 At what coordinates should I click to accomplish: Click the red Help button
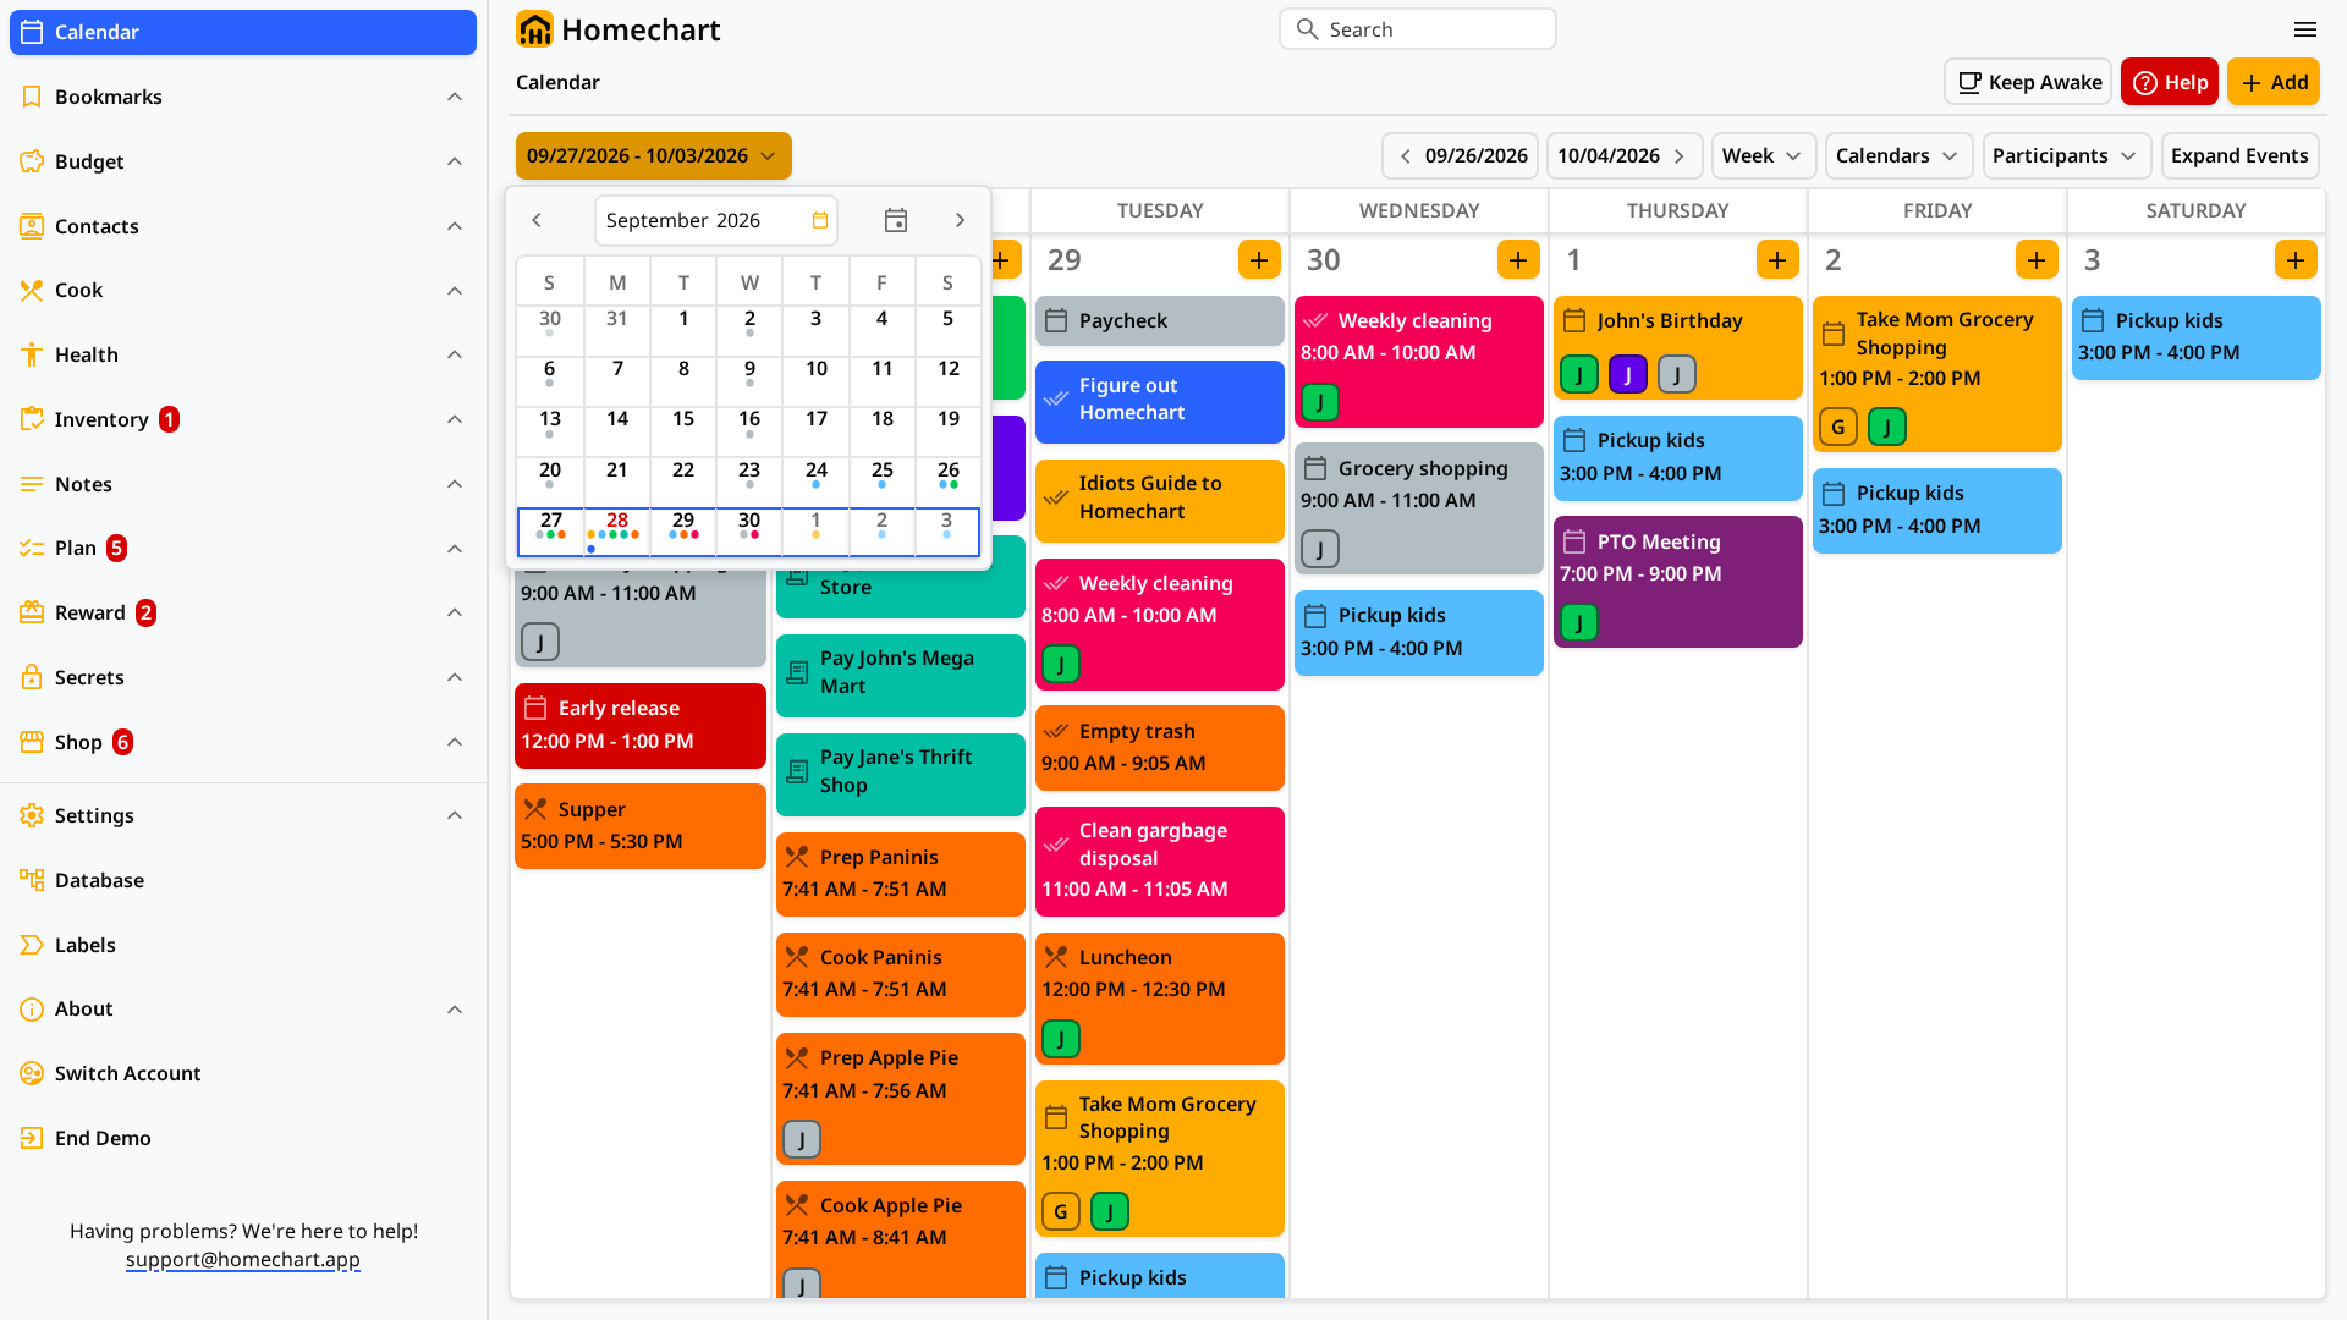(x=2169, y=82)
